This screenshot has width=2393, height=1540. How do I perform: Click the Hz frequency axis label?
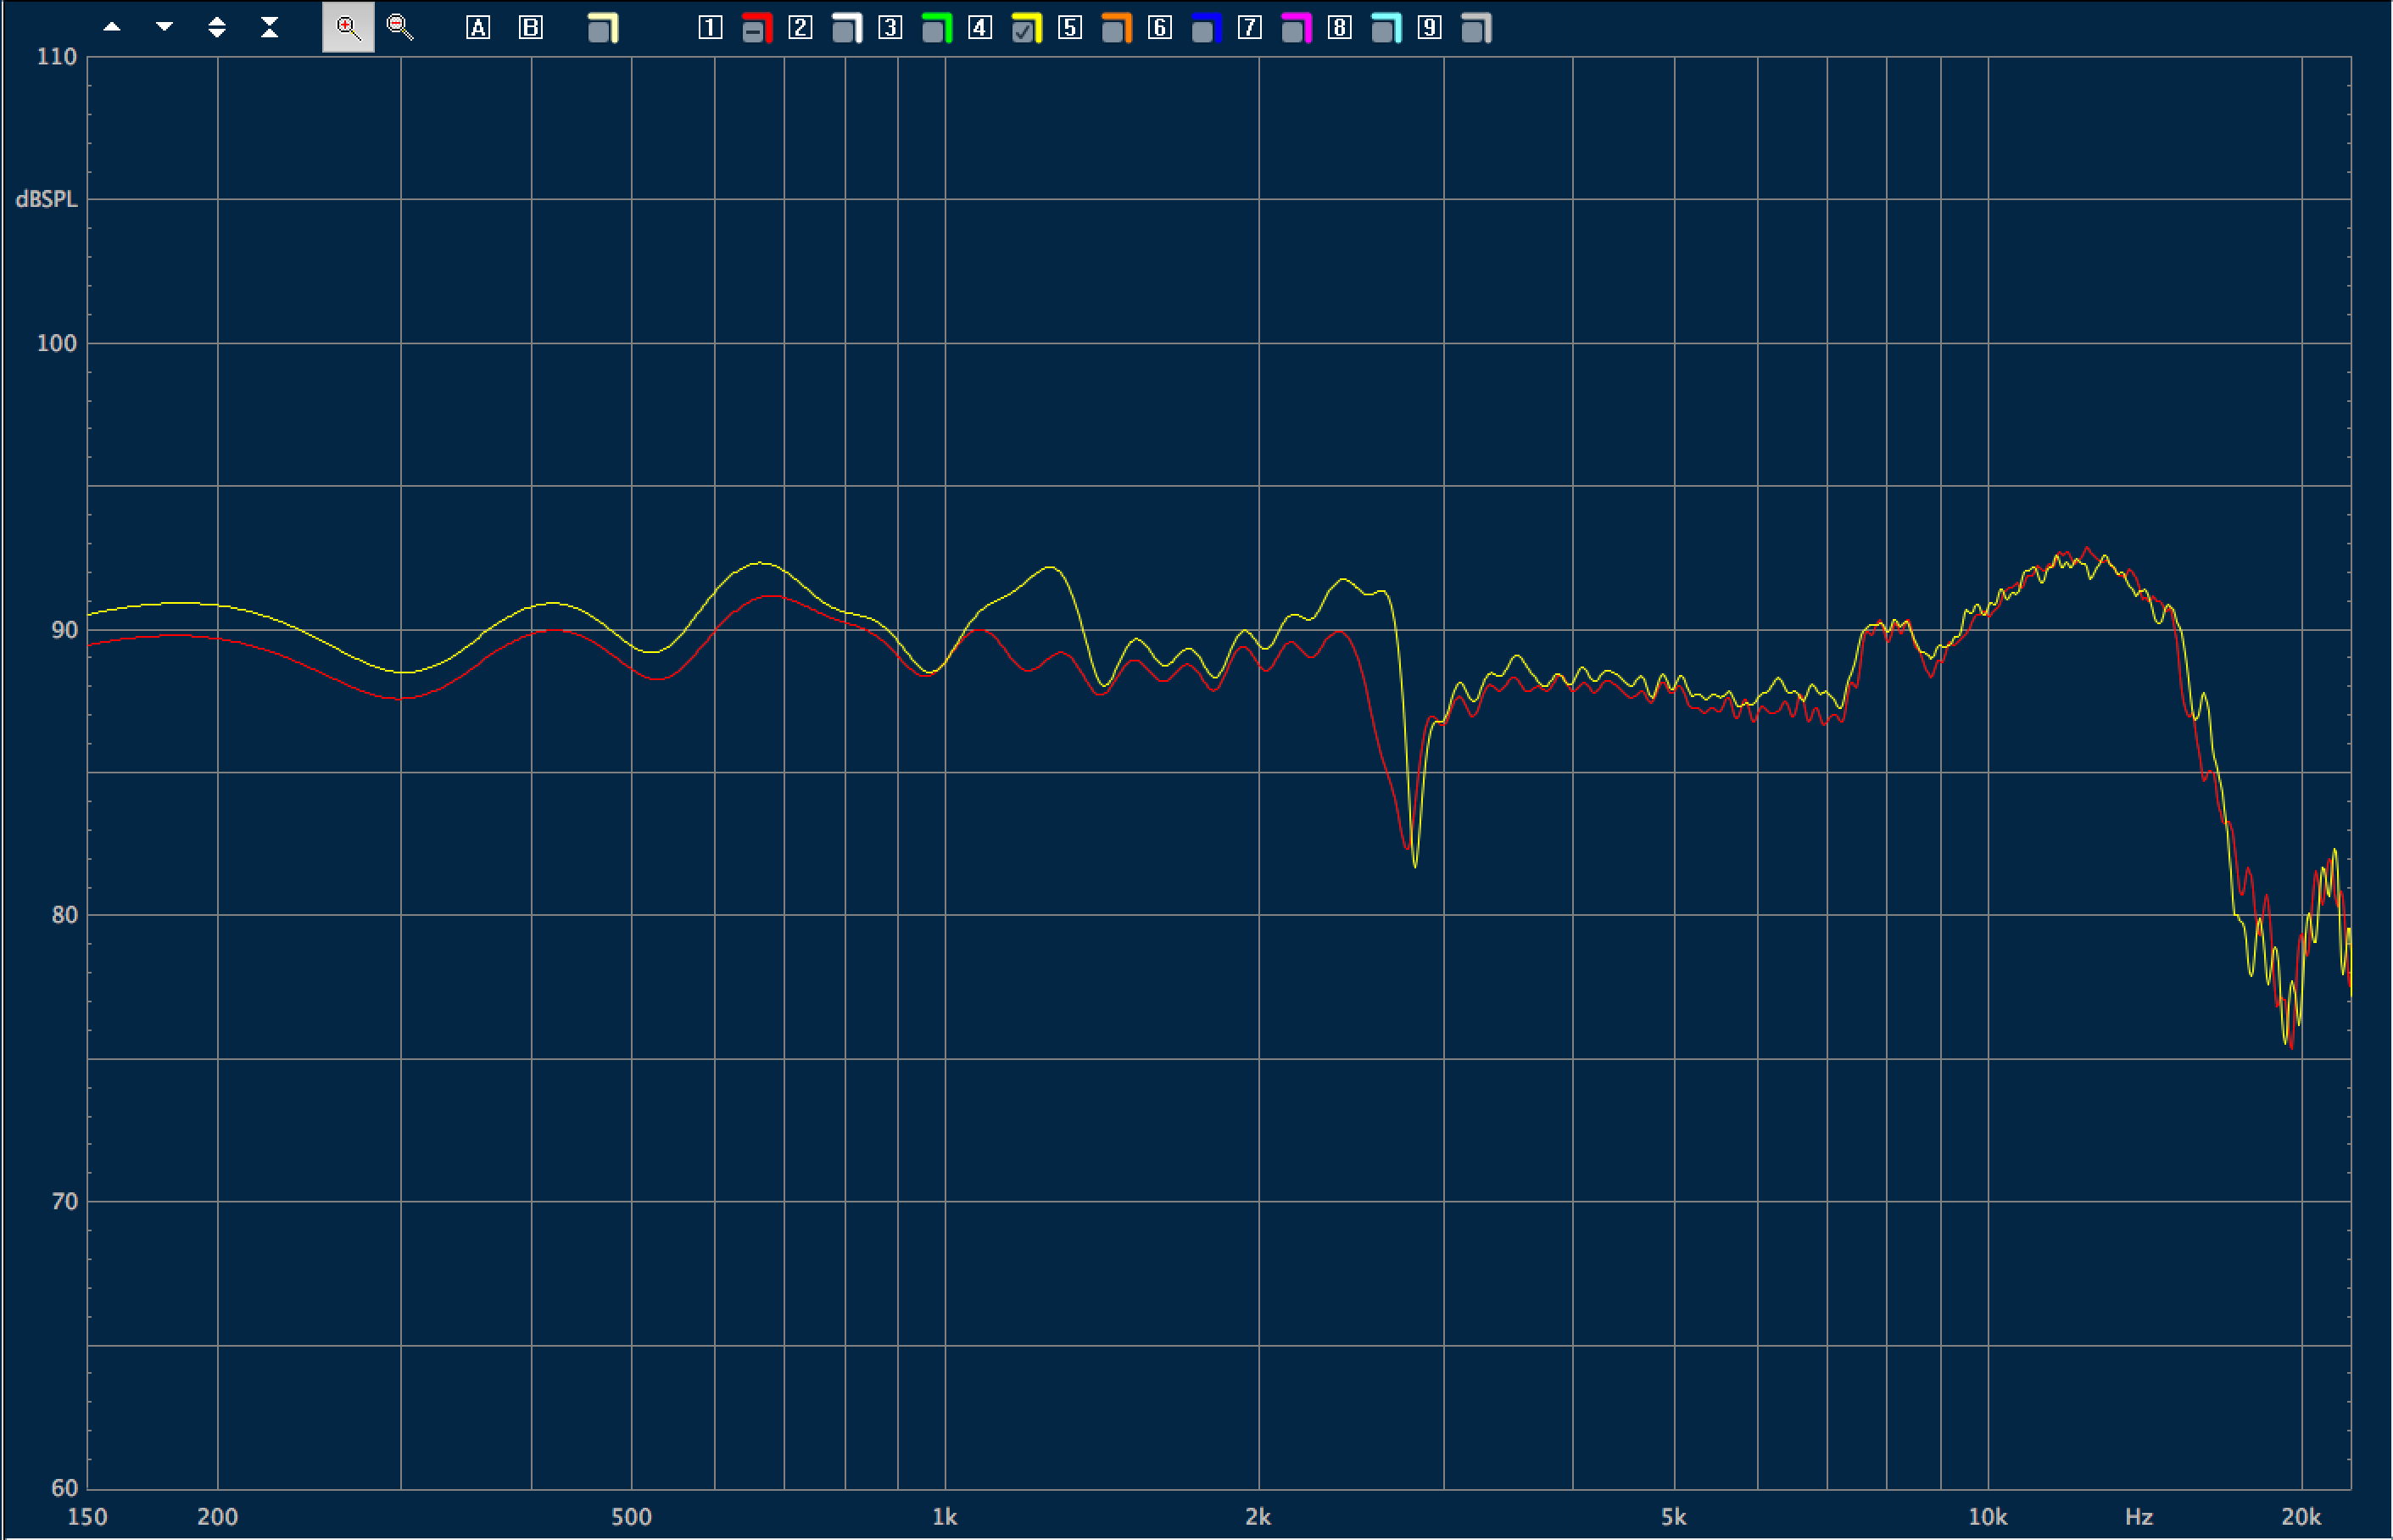(2139, 1517)
